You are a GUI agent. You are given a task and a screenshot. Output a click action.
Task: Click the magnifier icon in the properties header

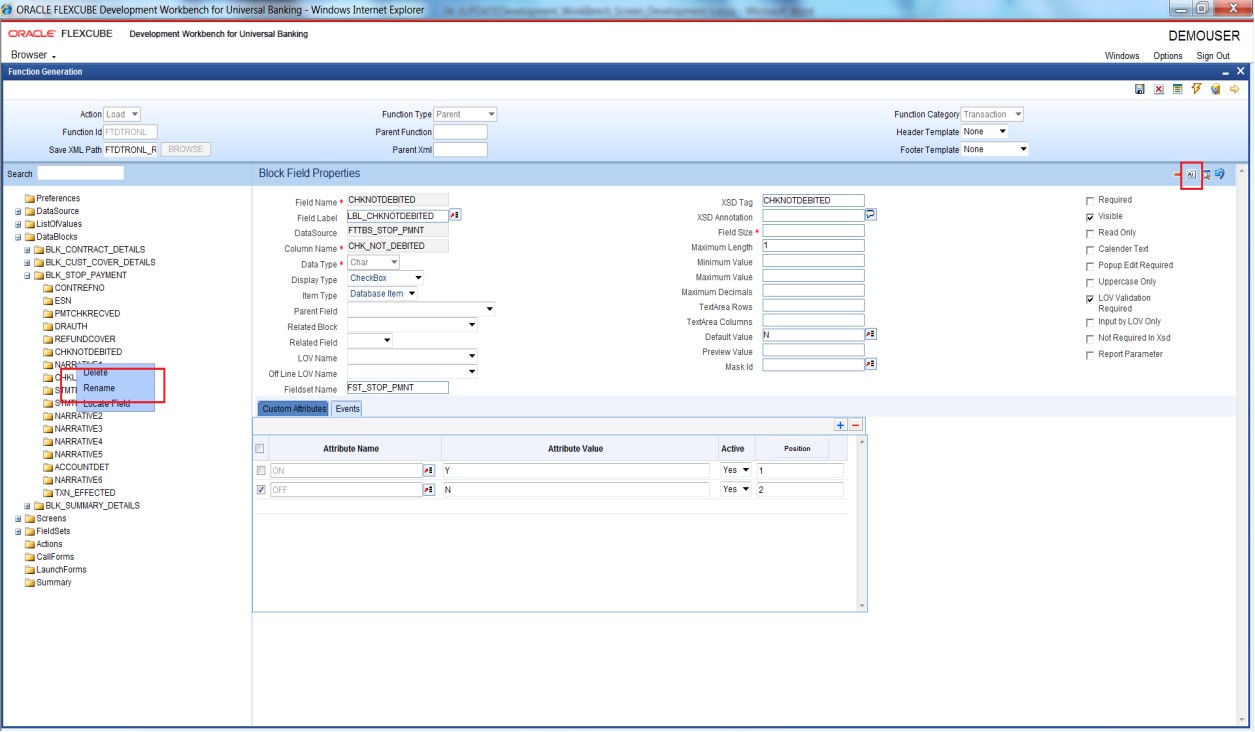click(x=1206, y=175)
